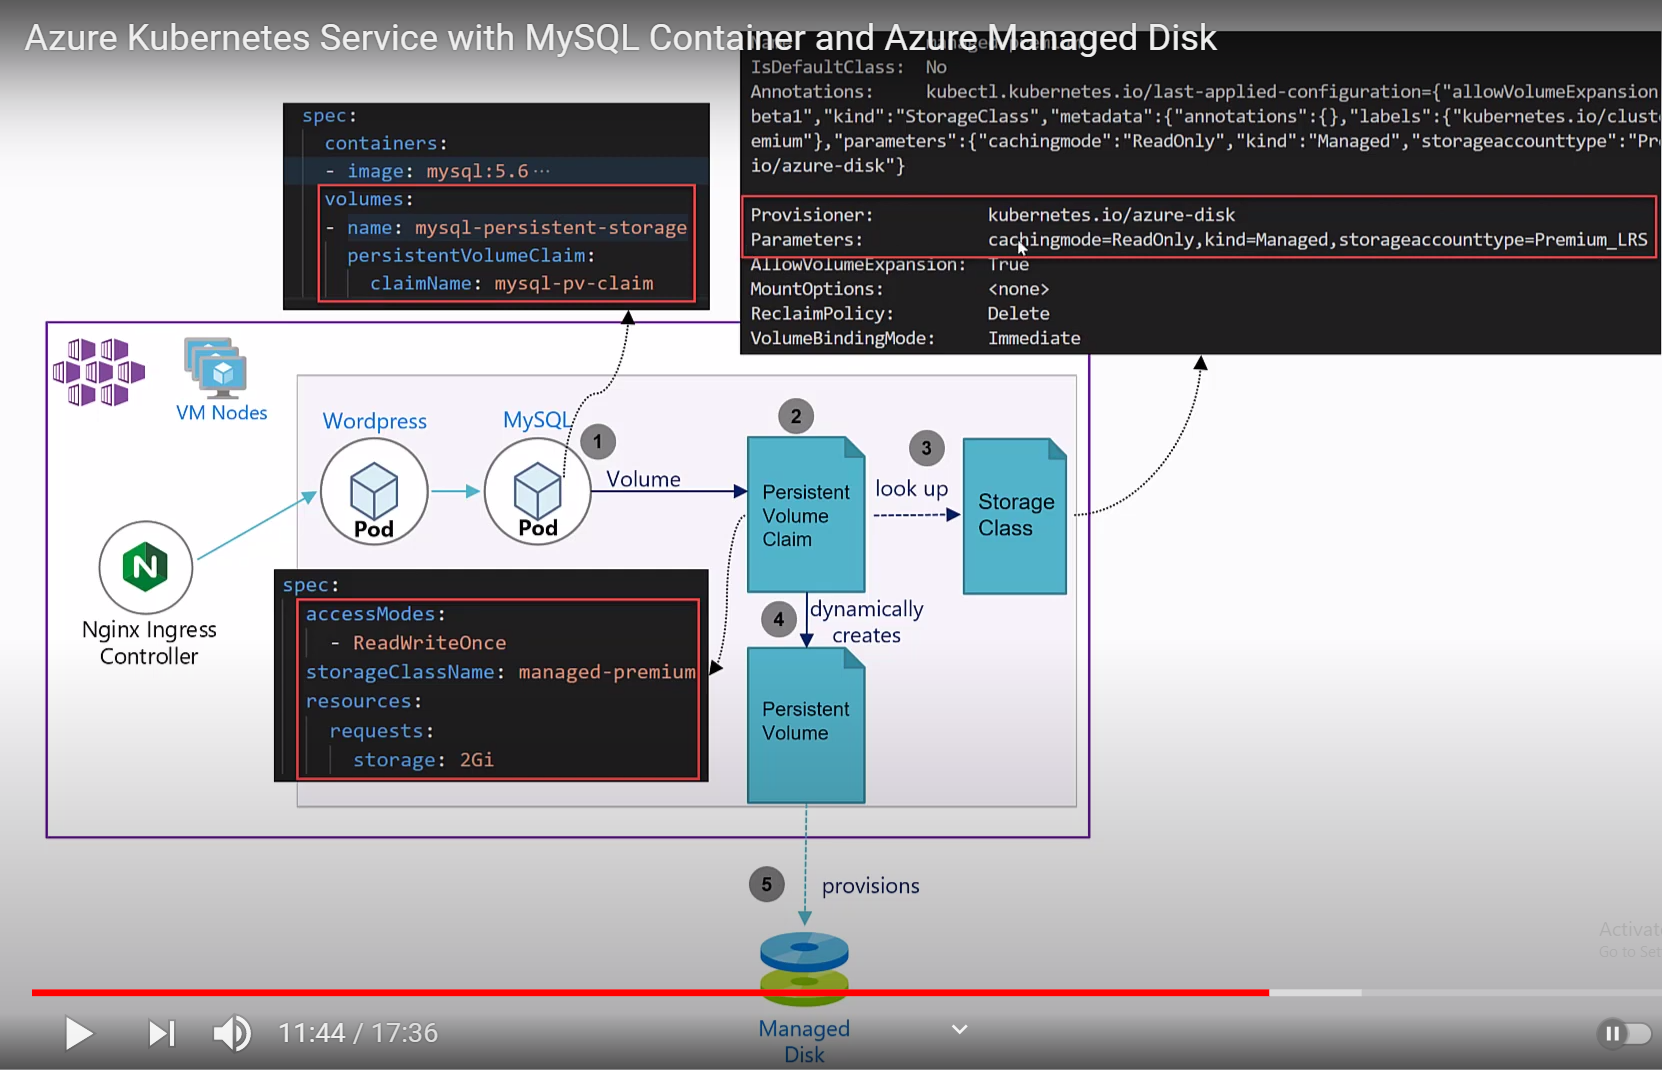Click the 'ReclaimPolicy:' Delete row
Image resolution: width=1662 pixels, height=1070 pixels.
click(900, 314)
